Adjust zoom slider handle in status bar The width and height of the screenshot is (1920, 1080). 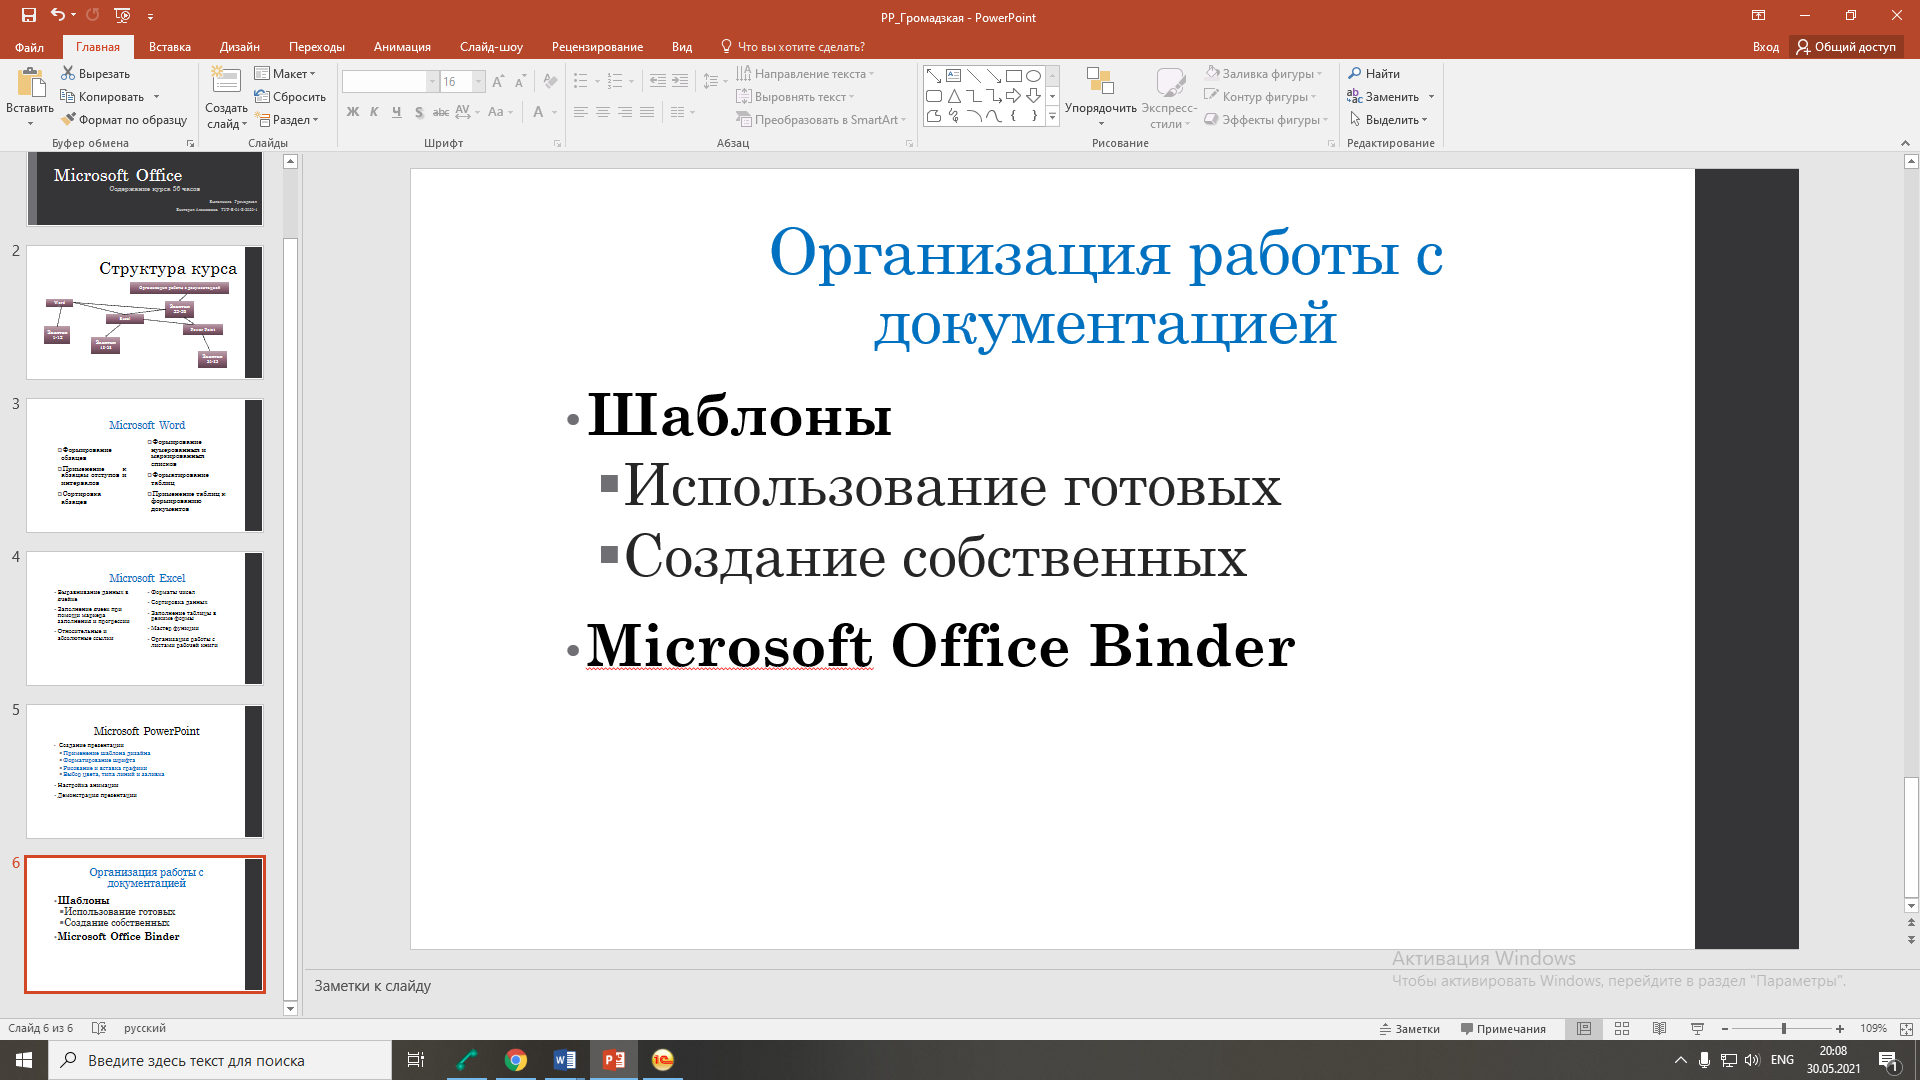pyautogui.click(x=1783, y=1028)
